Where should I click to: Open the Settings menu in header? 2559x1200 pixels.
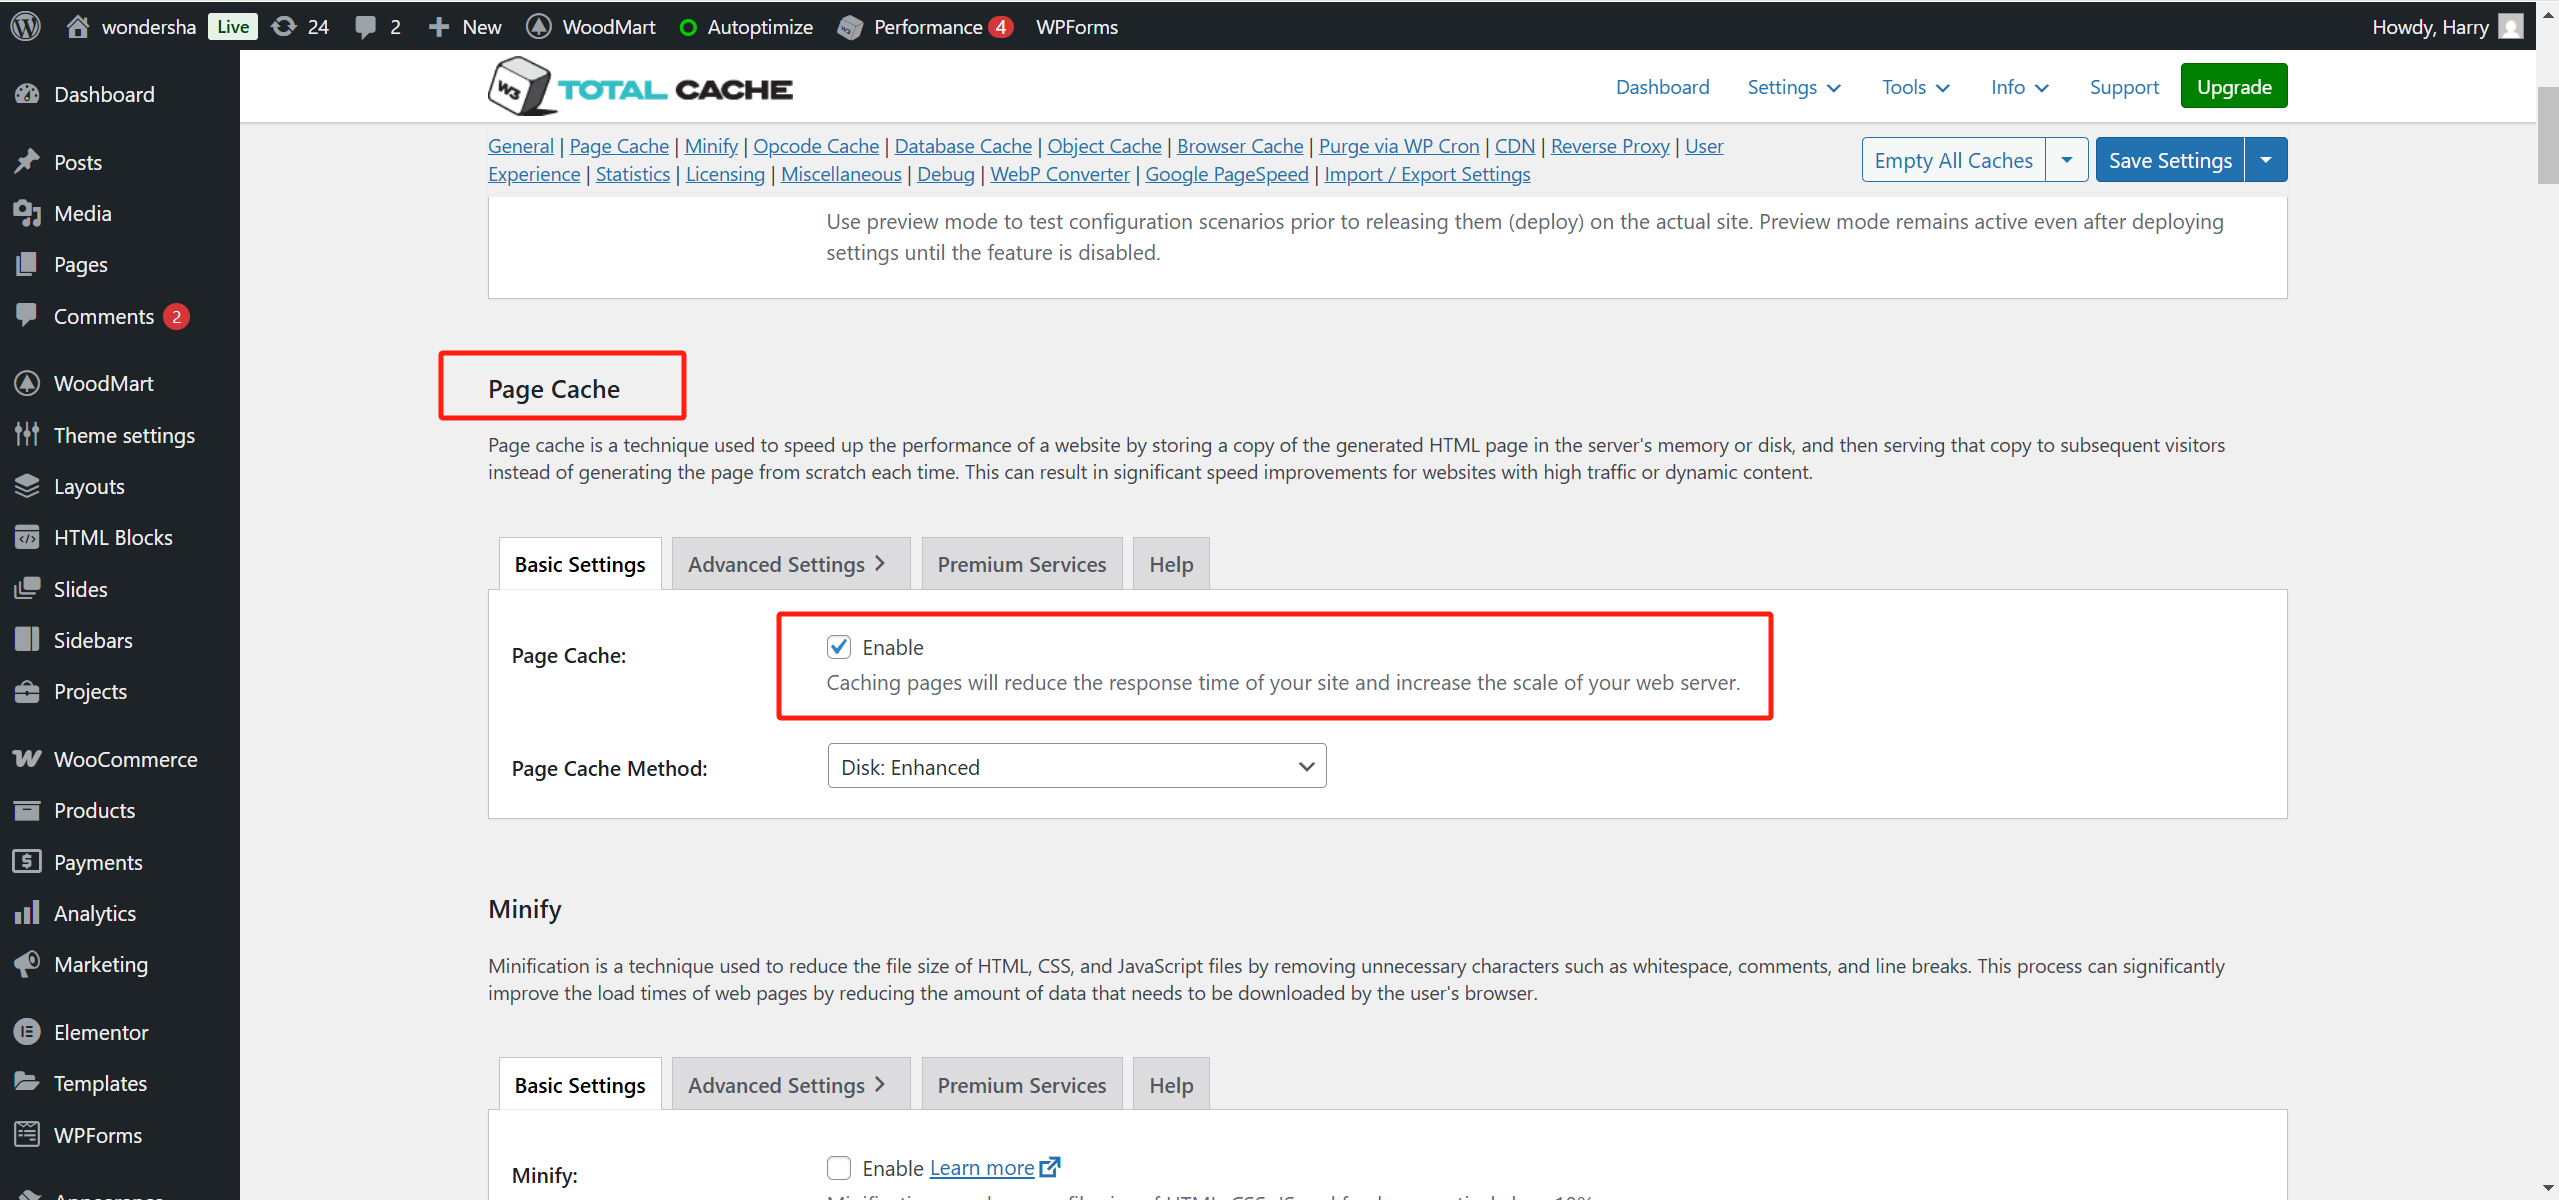1793,87
